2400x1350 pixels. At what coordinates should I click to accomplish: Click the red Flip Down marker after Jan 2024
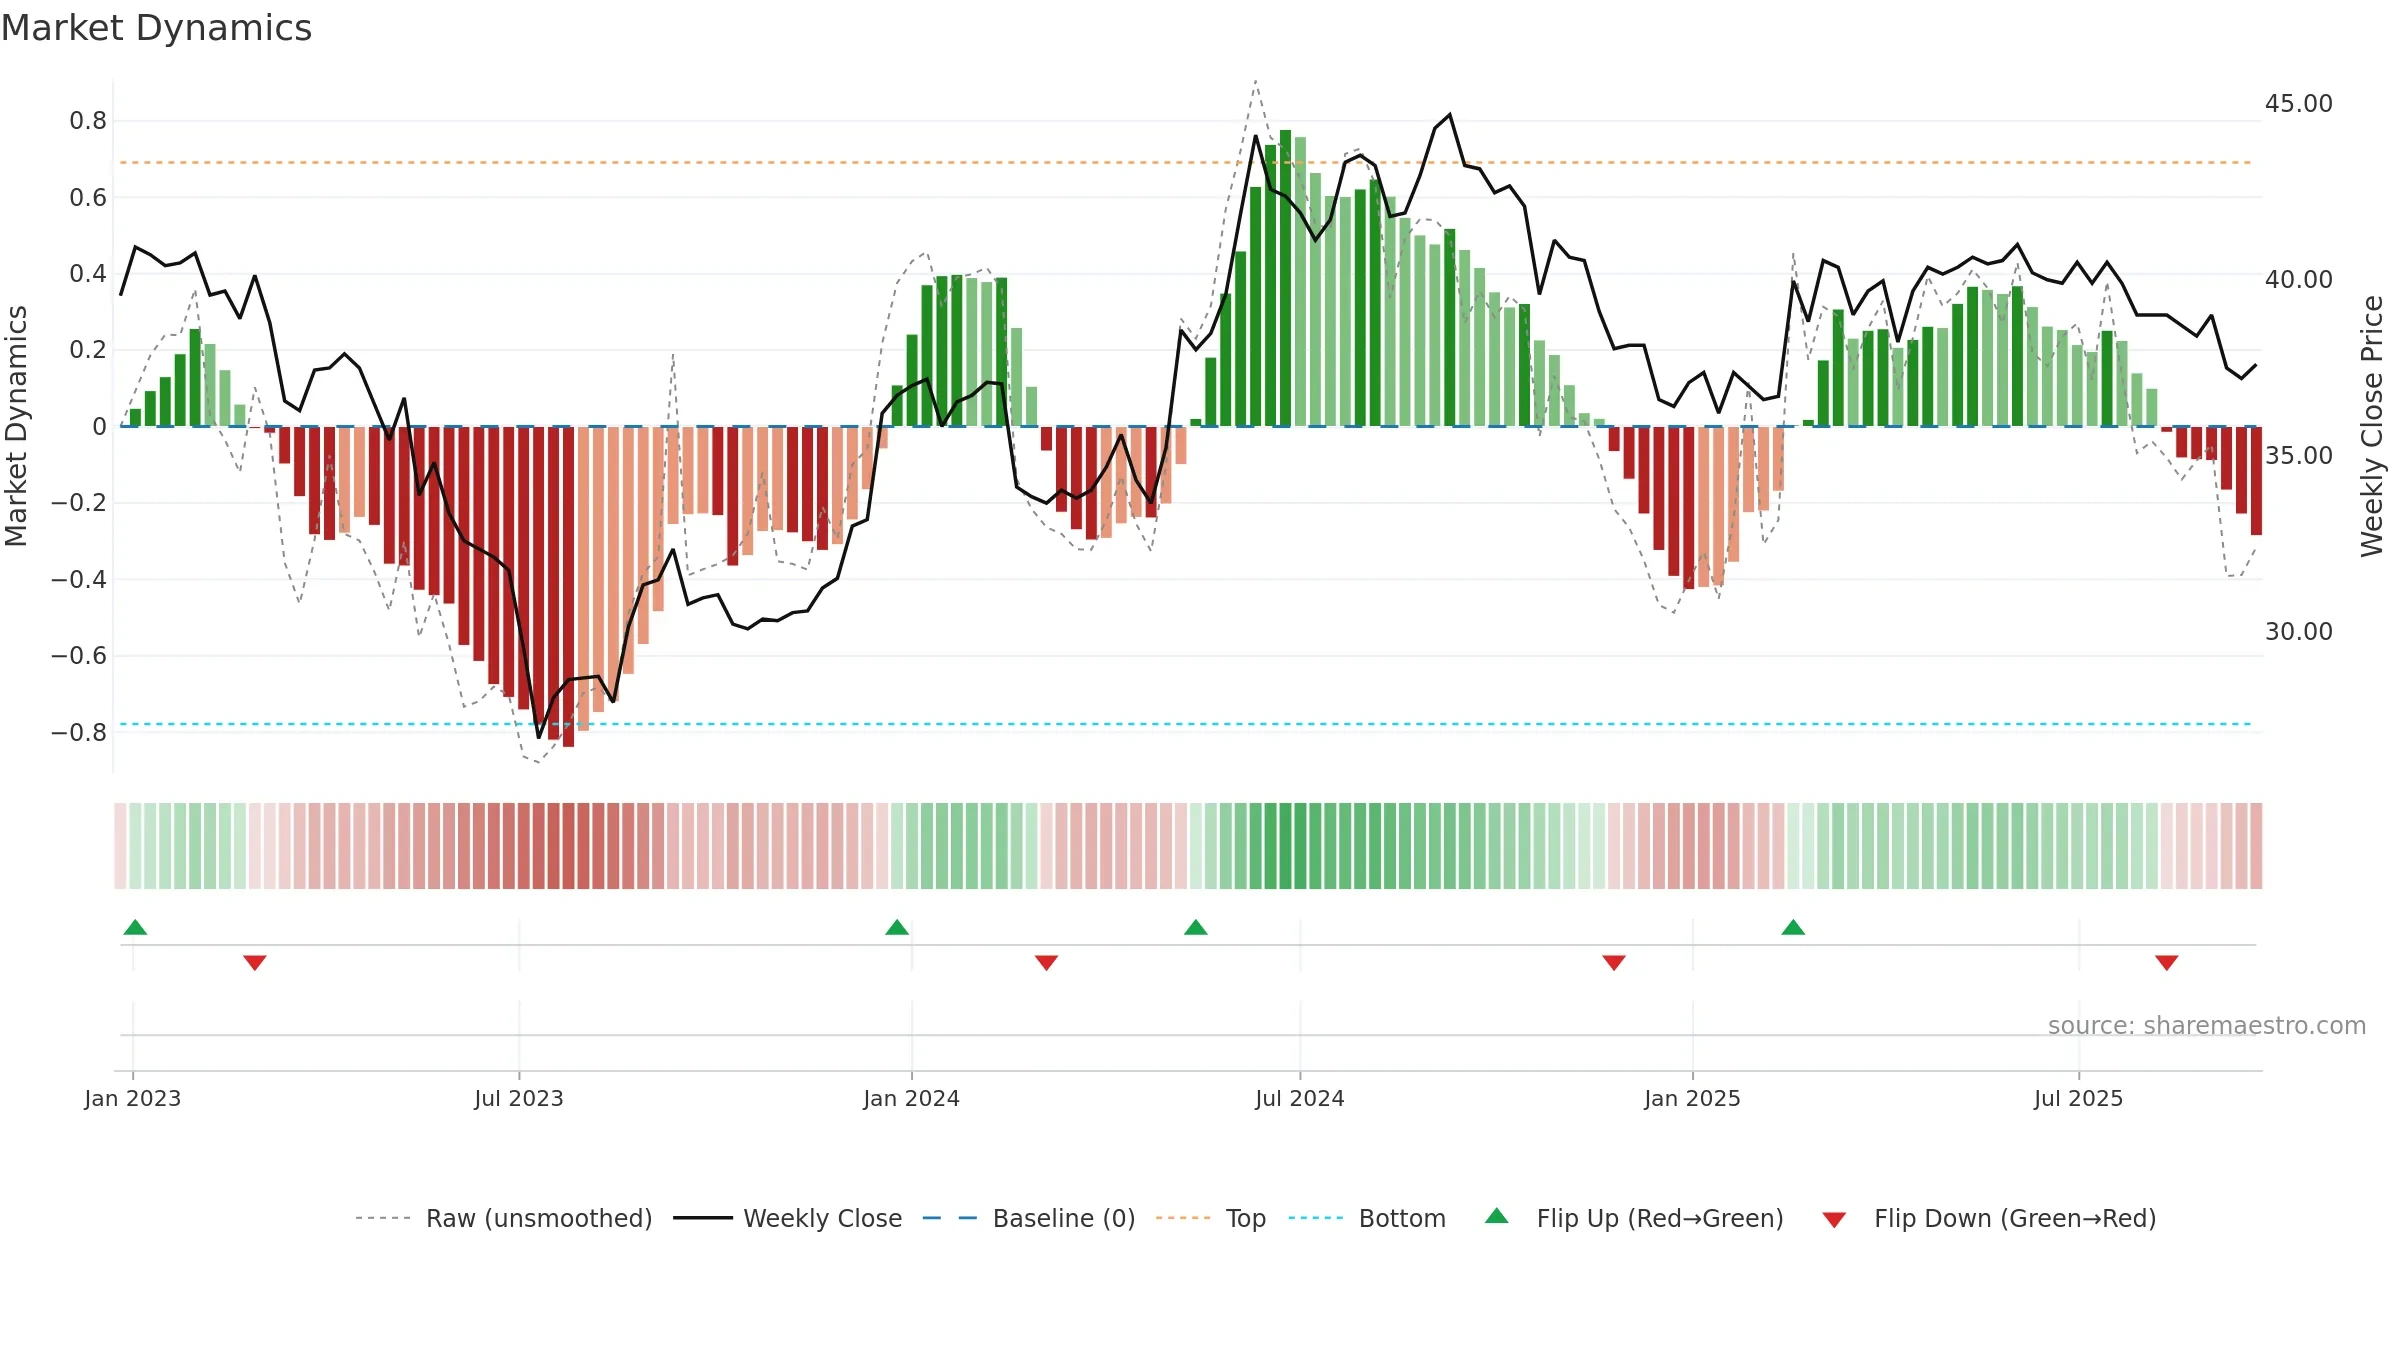[x=1047, y=963]
